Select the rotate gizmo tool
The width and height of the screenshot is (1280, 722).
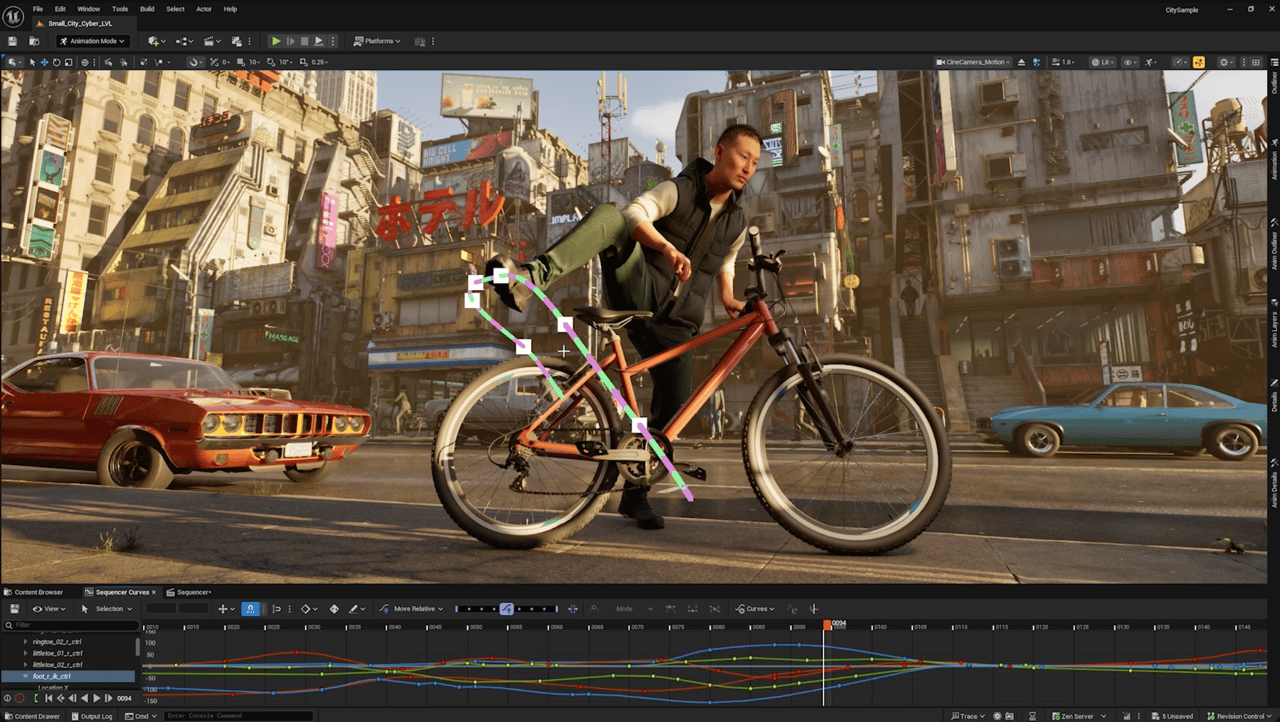pyautogui.click(x=56, y=62)
